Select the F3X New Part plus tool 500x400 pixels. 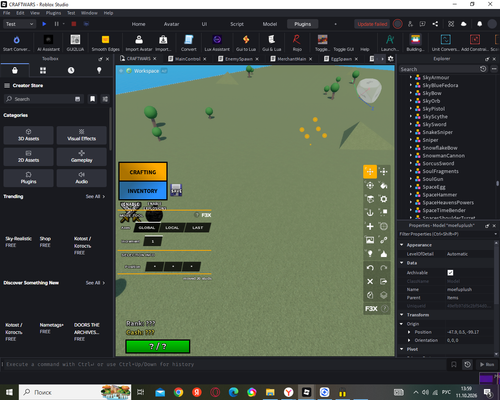coord(370,226)
